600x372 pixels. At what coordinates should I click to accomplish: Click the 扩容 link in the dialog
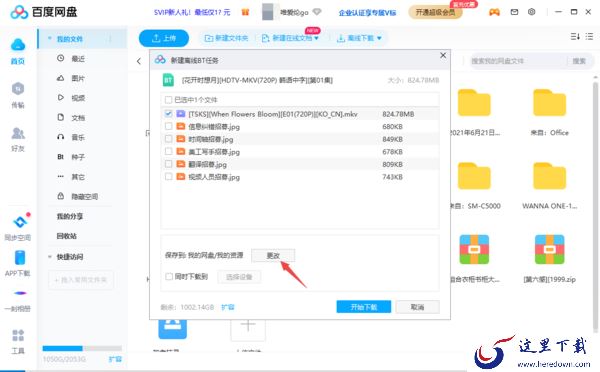[227, 307]
